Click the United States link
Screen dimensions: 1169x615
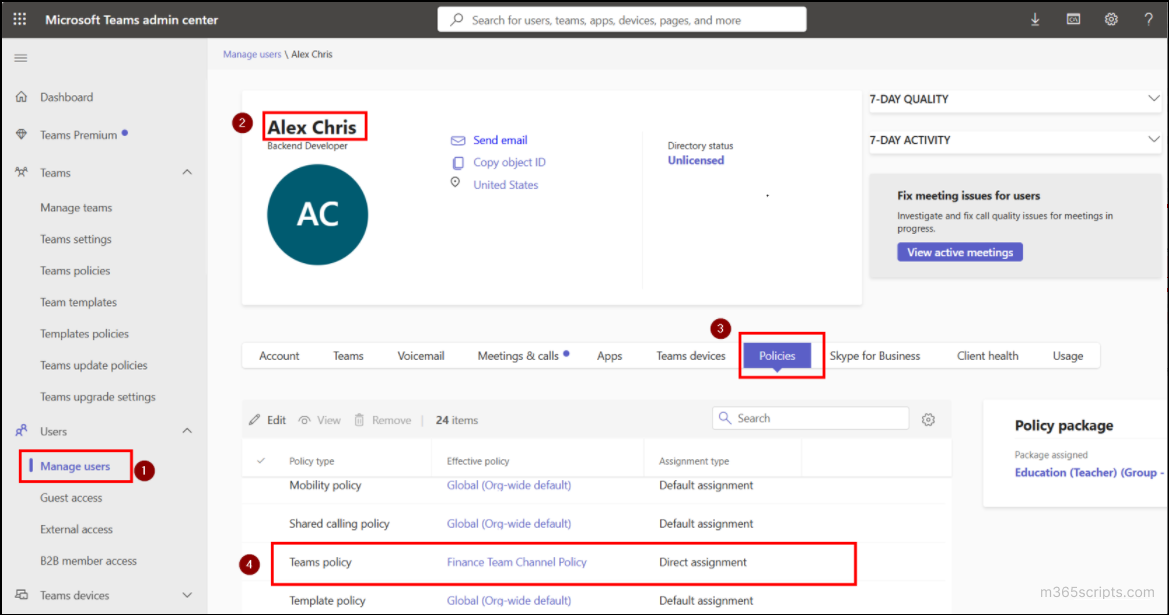(x=505, y=185)
